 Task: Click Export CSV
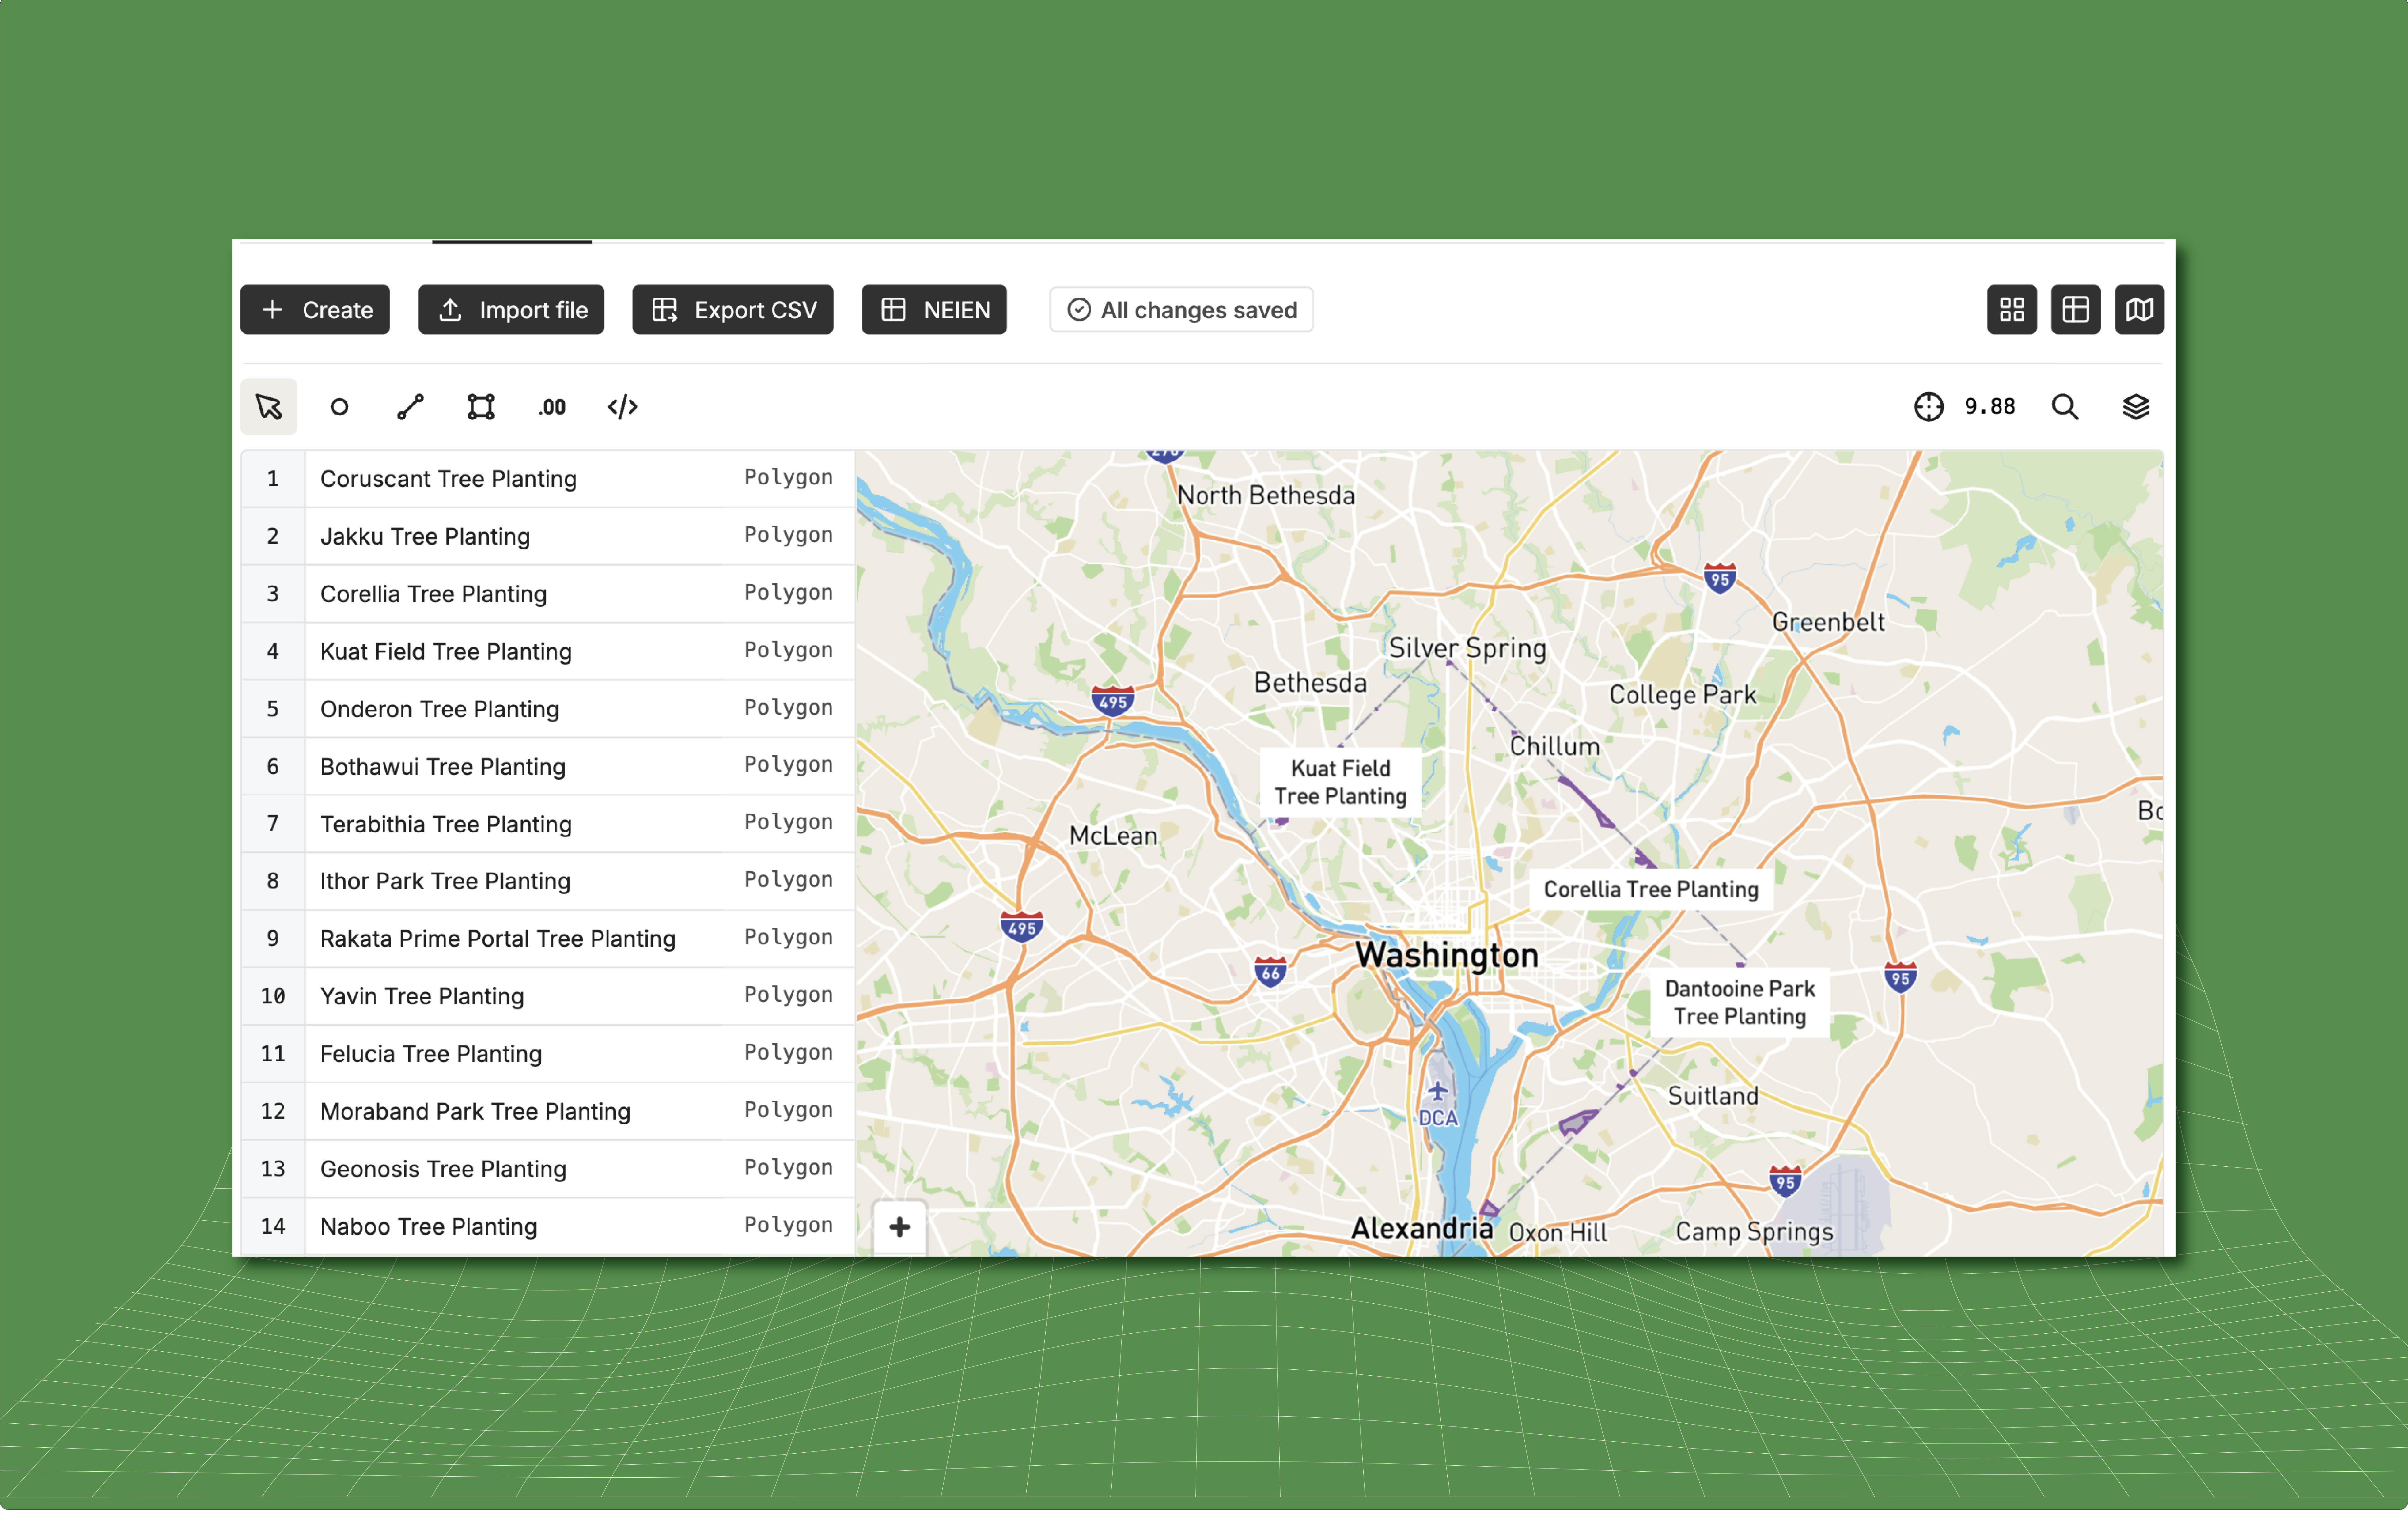(733, 310)
